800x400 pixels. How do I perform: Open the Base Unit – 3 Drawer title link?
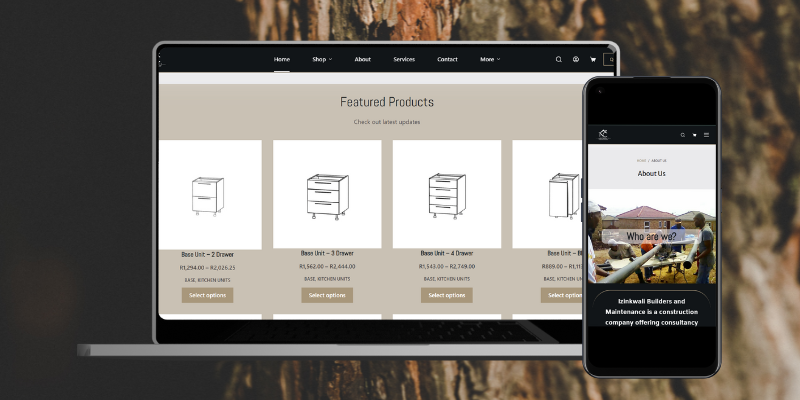coord(327,253)
